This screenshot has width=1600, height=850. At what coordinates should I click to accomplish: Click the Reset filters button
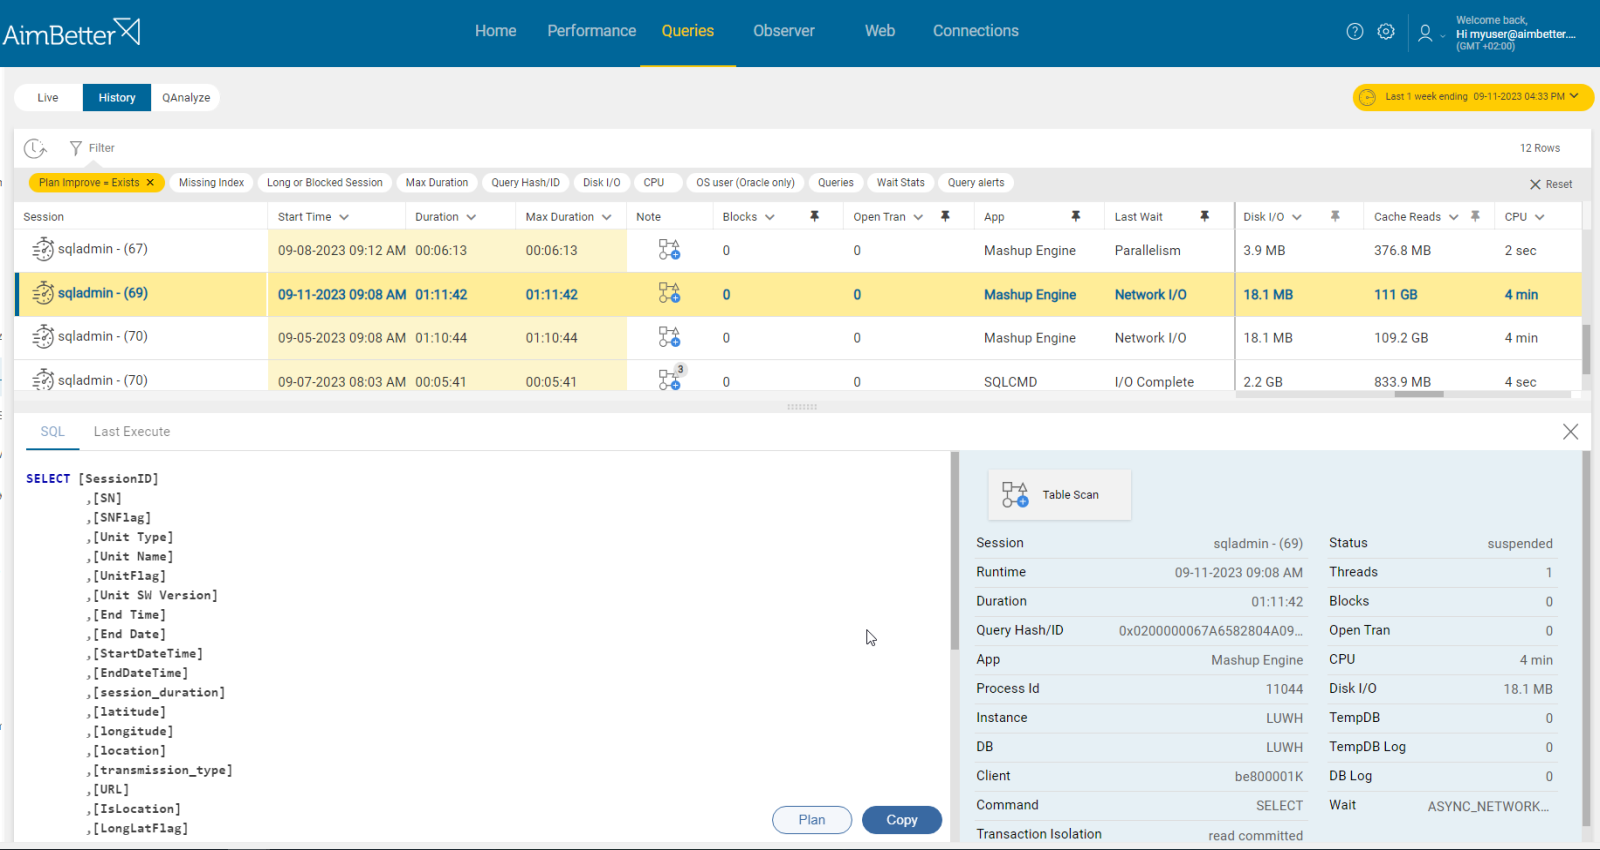(1550, 184)
